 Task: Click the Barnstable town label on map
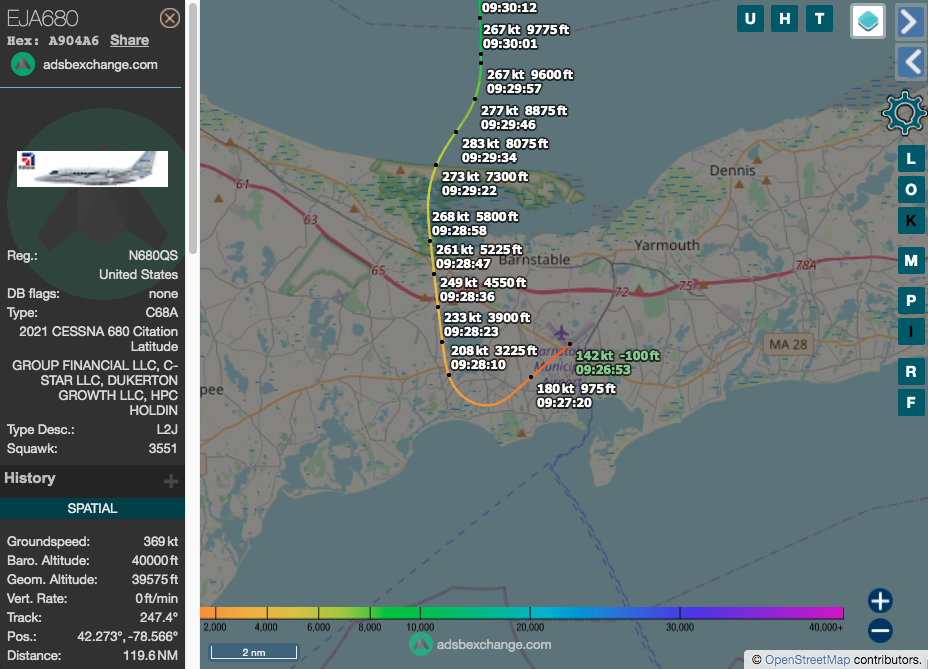tap(534, 260)
